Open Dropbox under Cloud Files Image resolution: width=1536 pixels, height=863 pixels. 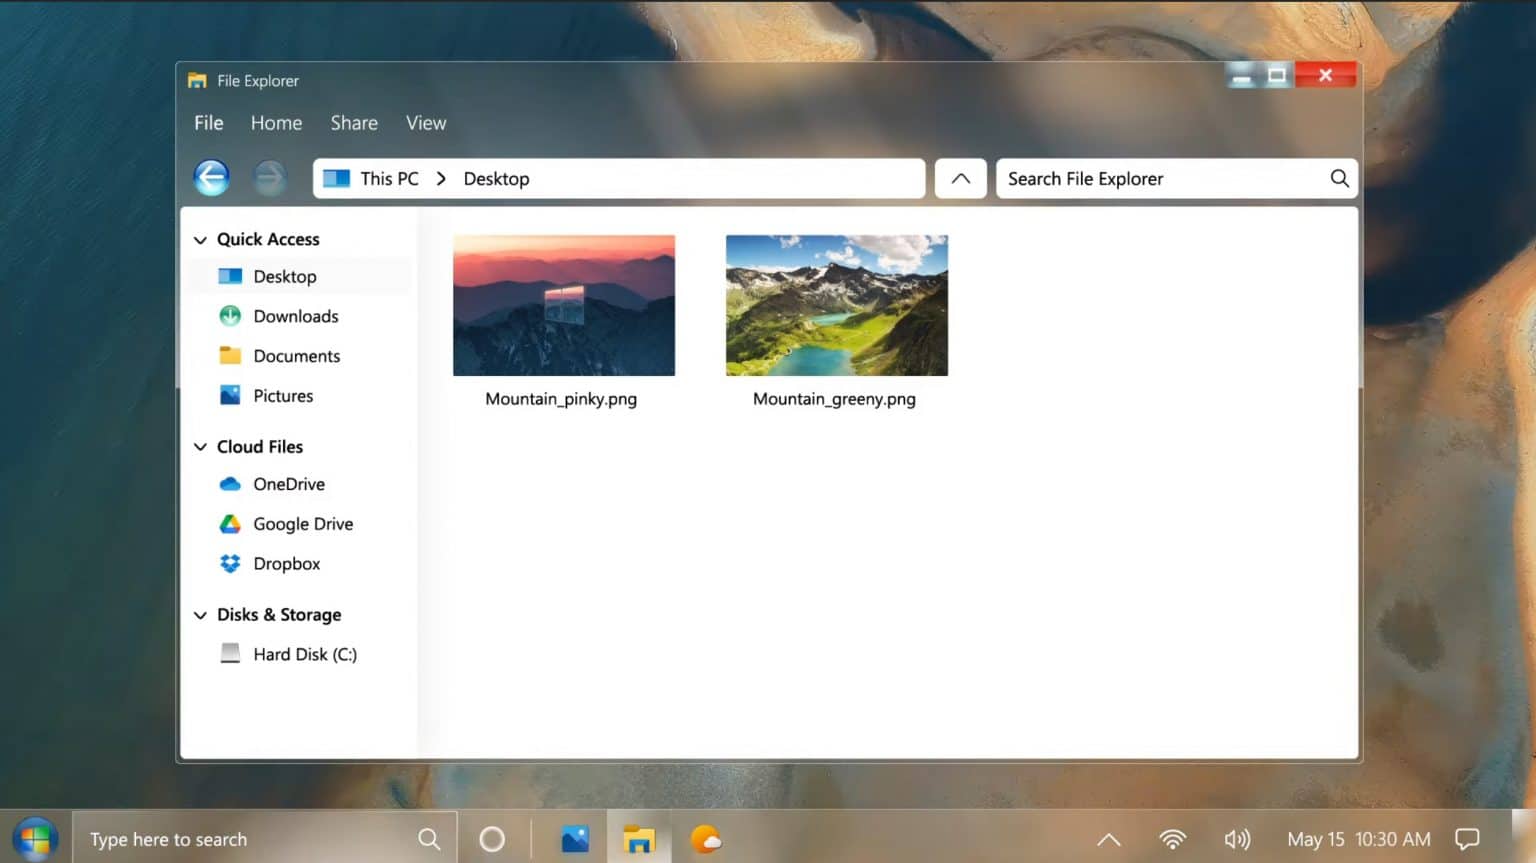[286, 563]
